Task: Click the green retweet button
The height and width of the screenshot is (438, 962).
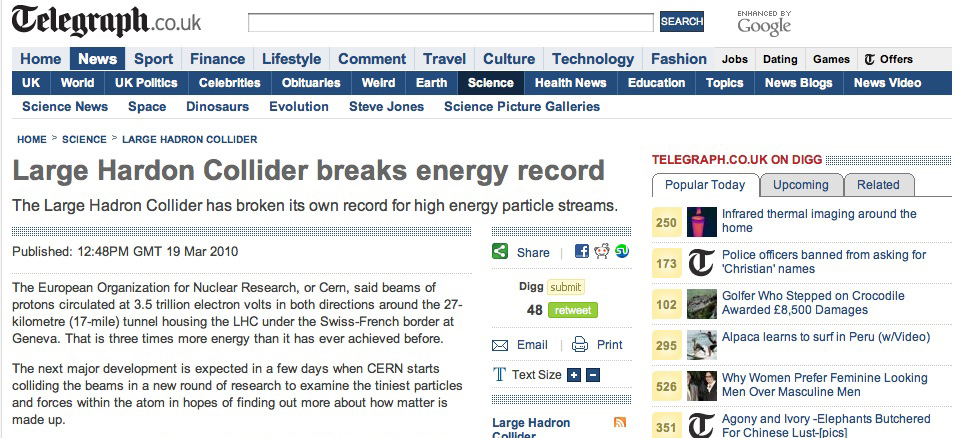Action: point(572,310)
